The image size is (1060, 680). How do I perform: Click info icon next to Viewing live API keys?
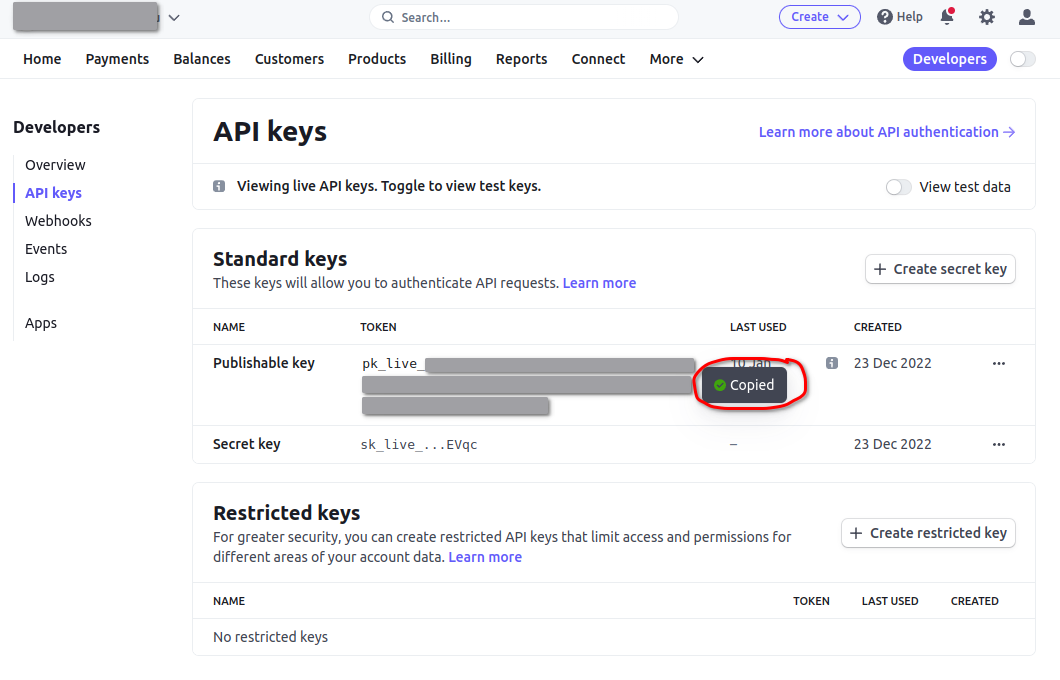[219, 186]
